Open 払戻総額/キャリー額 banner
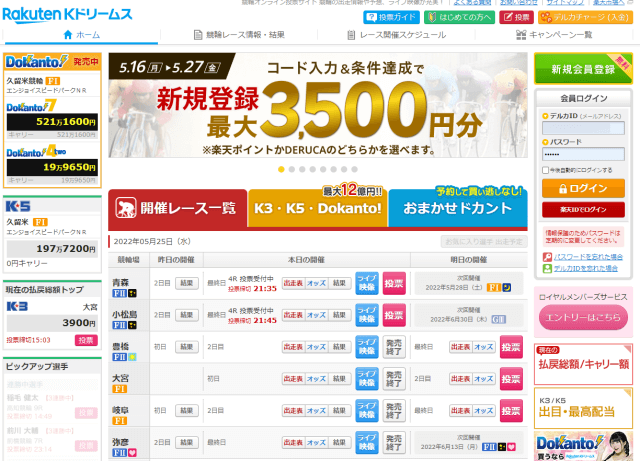 (583, 364)
